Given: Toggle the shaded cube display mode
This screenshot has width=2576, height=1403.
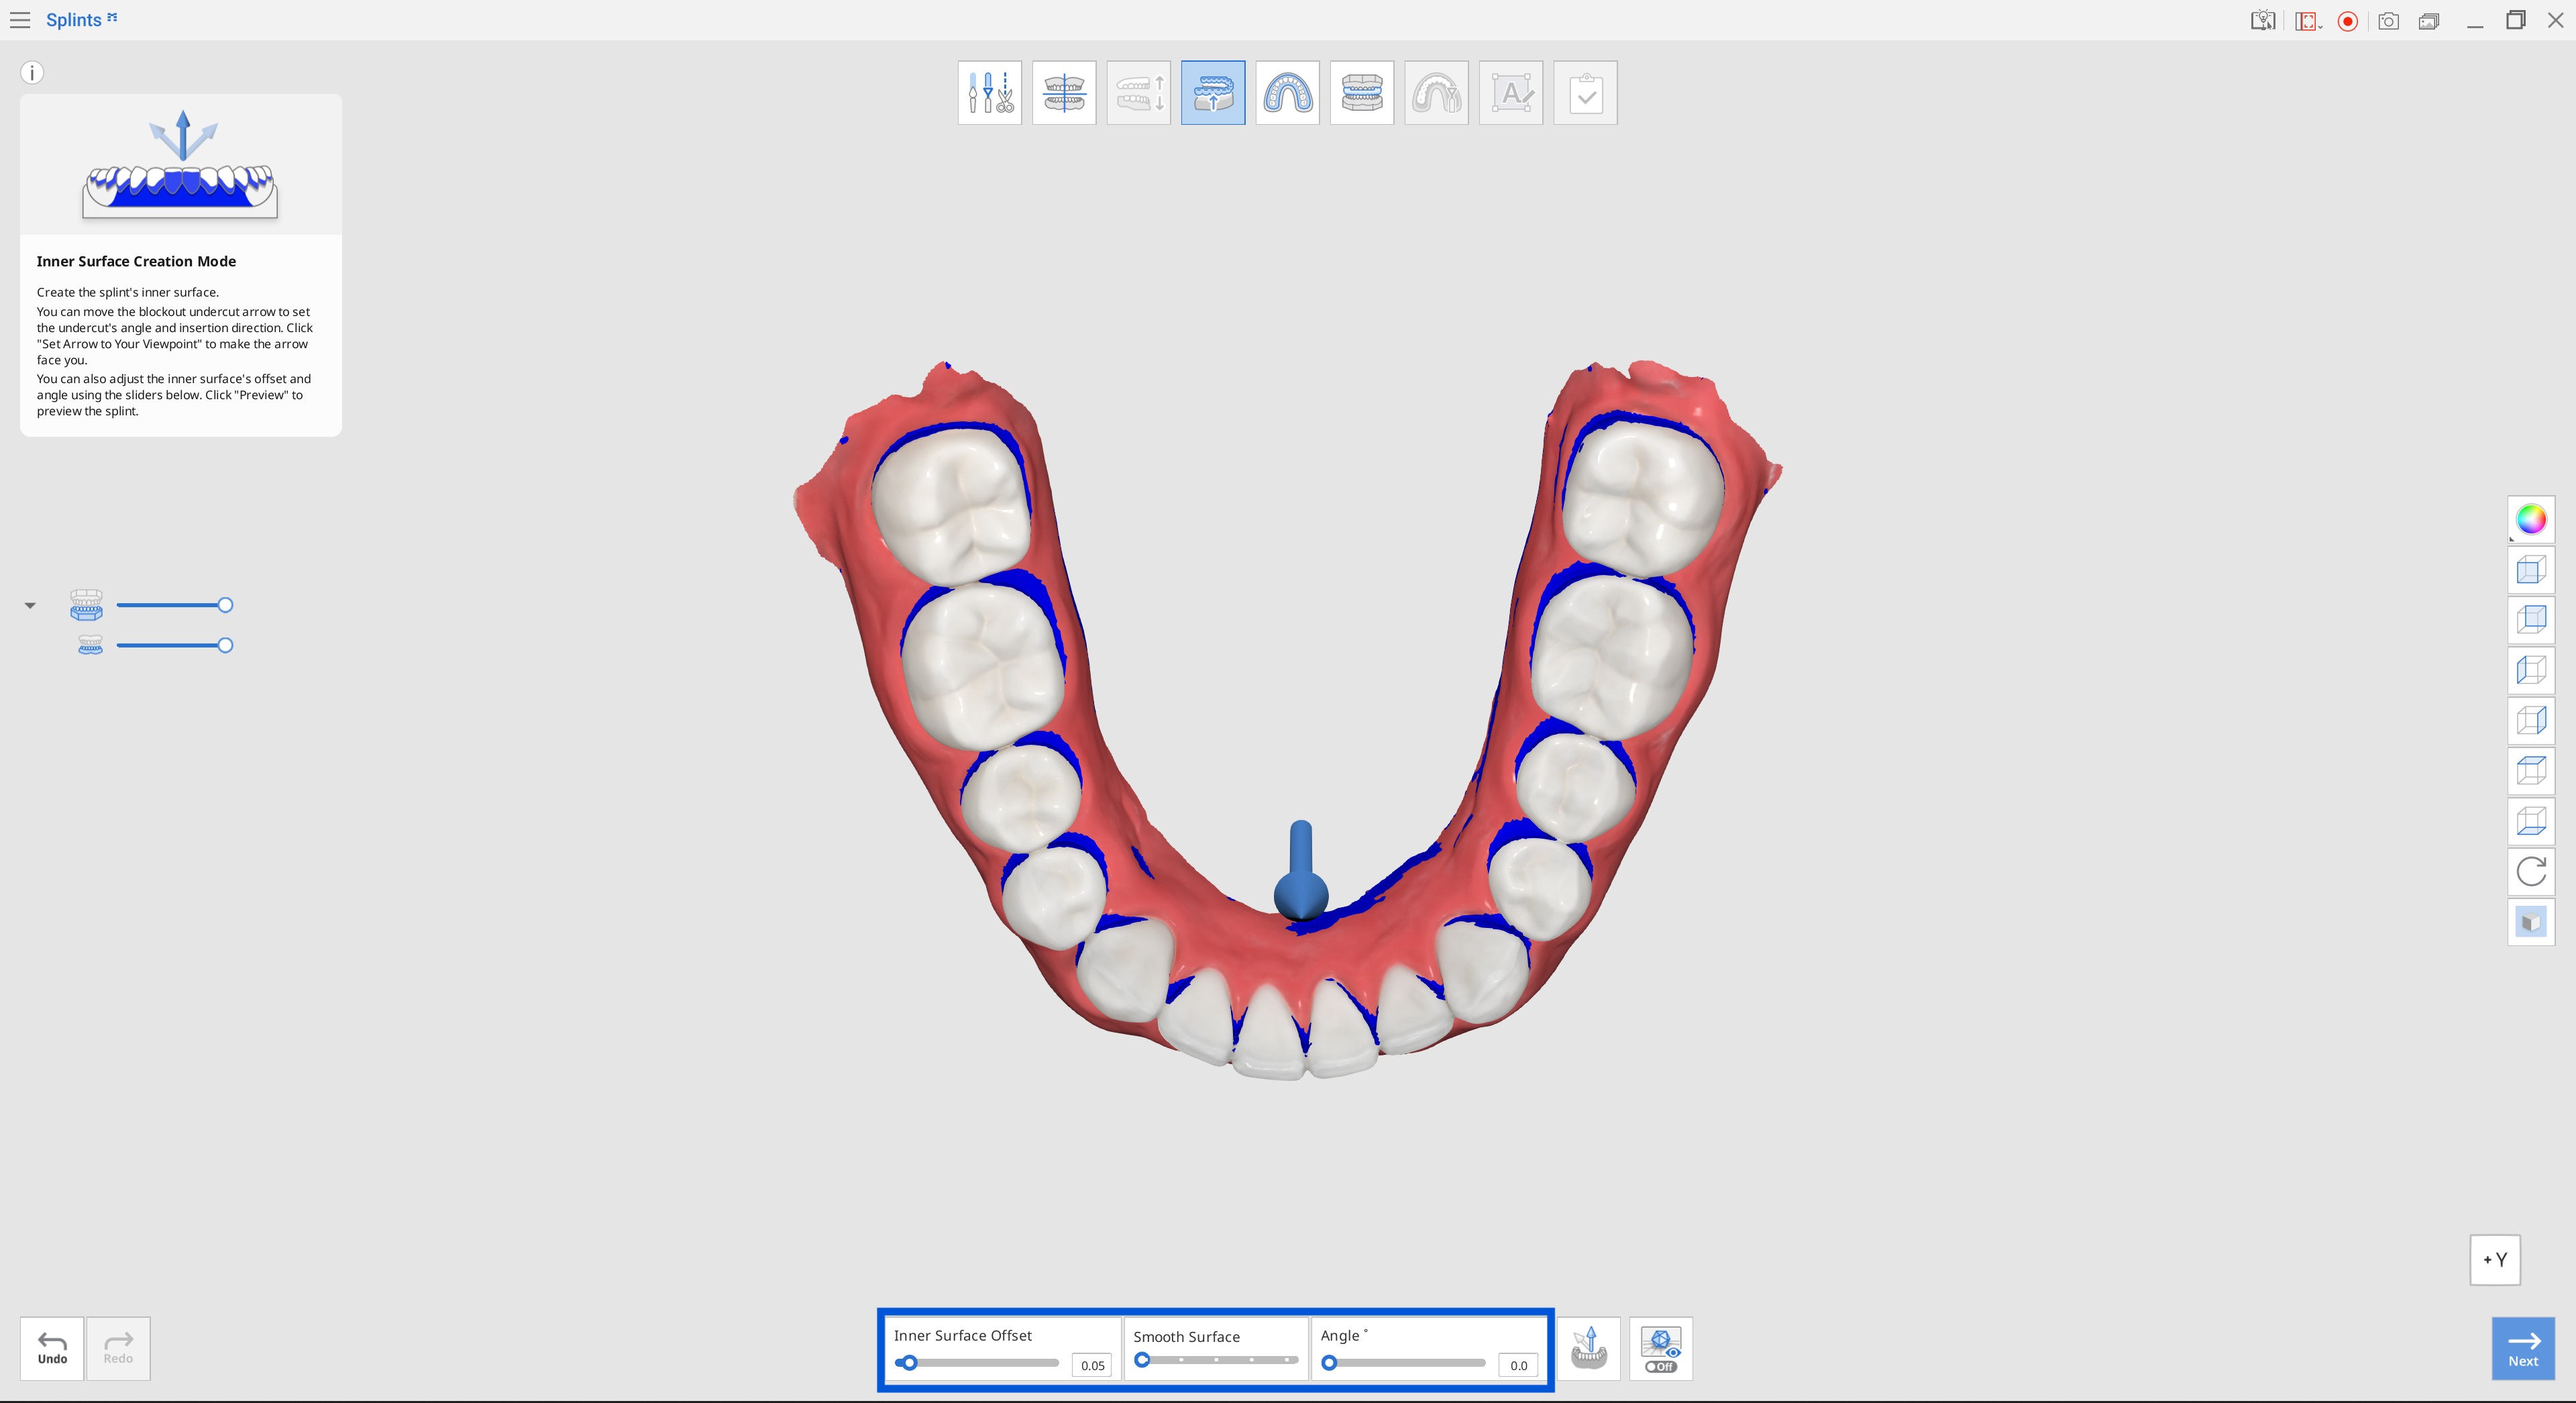Looking at the screenshot, I should click(2530, 922).
